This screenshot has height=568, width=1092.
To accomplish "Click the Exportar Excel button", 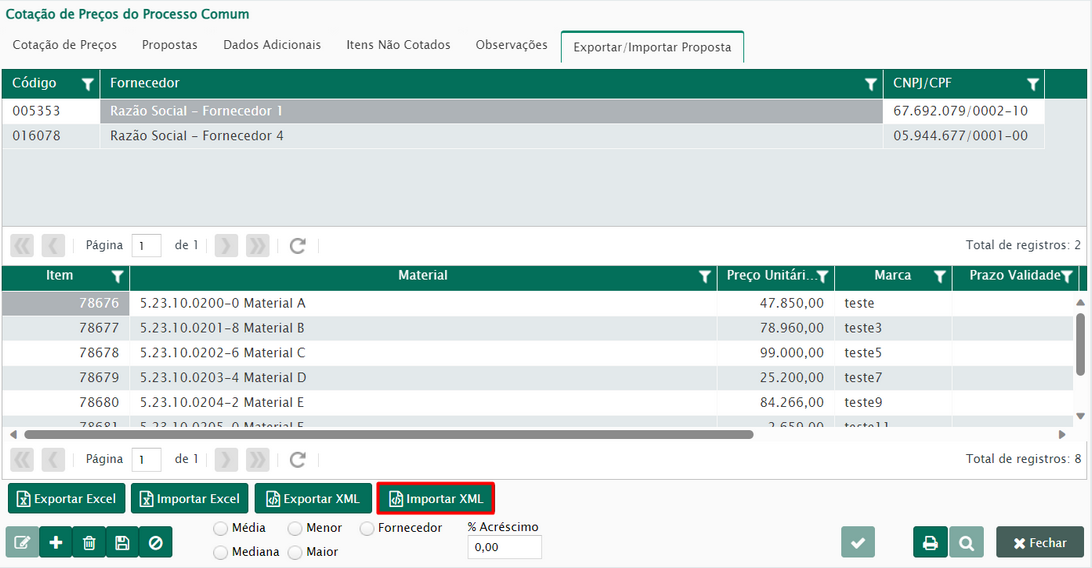I will click(x=67, y=498).
